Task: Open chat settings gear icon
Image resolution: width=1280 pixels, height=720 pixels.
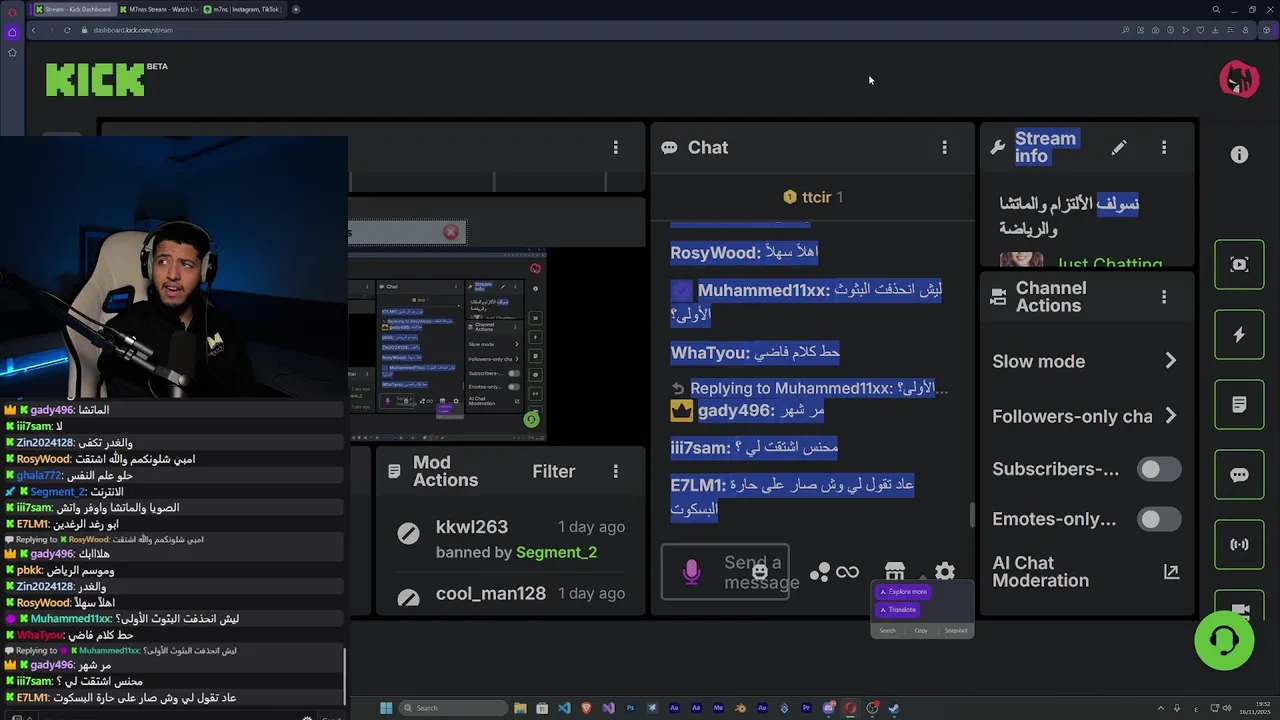Action: (945, 572)
